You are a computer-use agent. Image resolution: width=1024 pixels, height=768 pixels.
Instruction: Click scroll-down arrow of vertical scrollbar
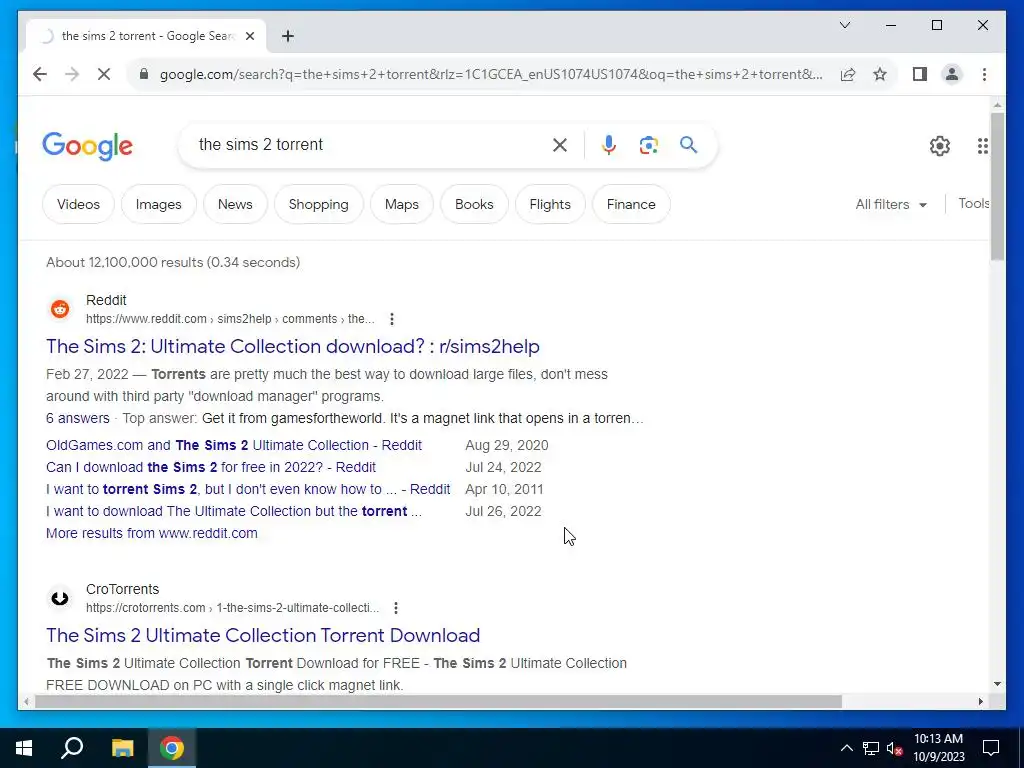tap(997, 684)
